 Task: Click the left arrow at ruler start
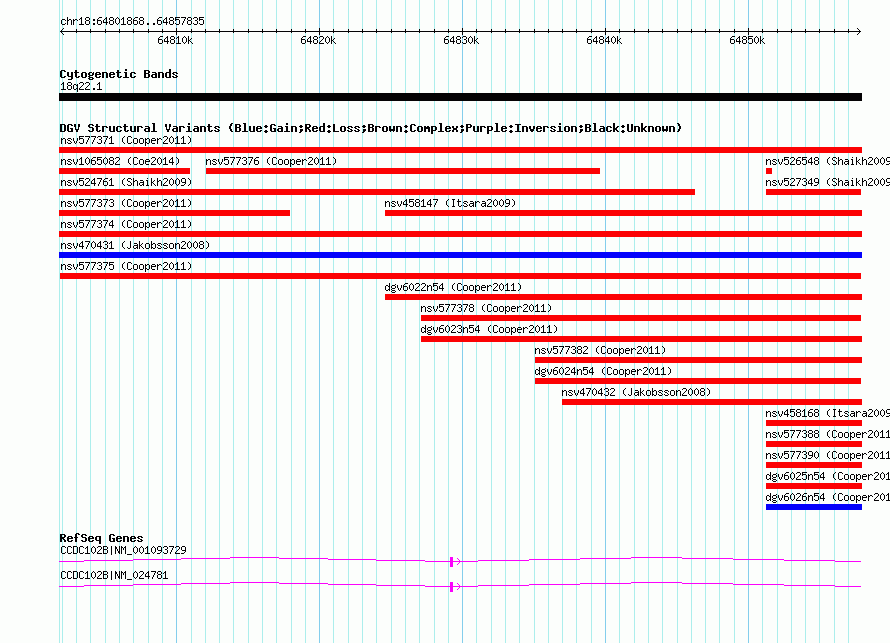click(62, 31)
